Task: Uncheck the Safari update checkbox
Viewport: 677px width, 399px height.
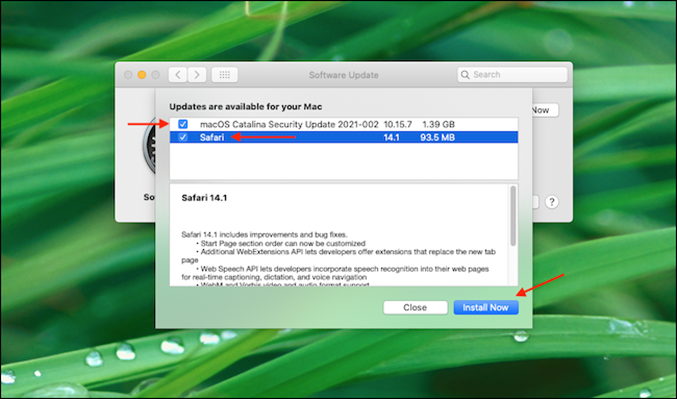Action: click(x=183, y=137)
